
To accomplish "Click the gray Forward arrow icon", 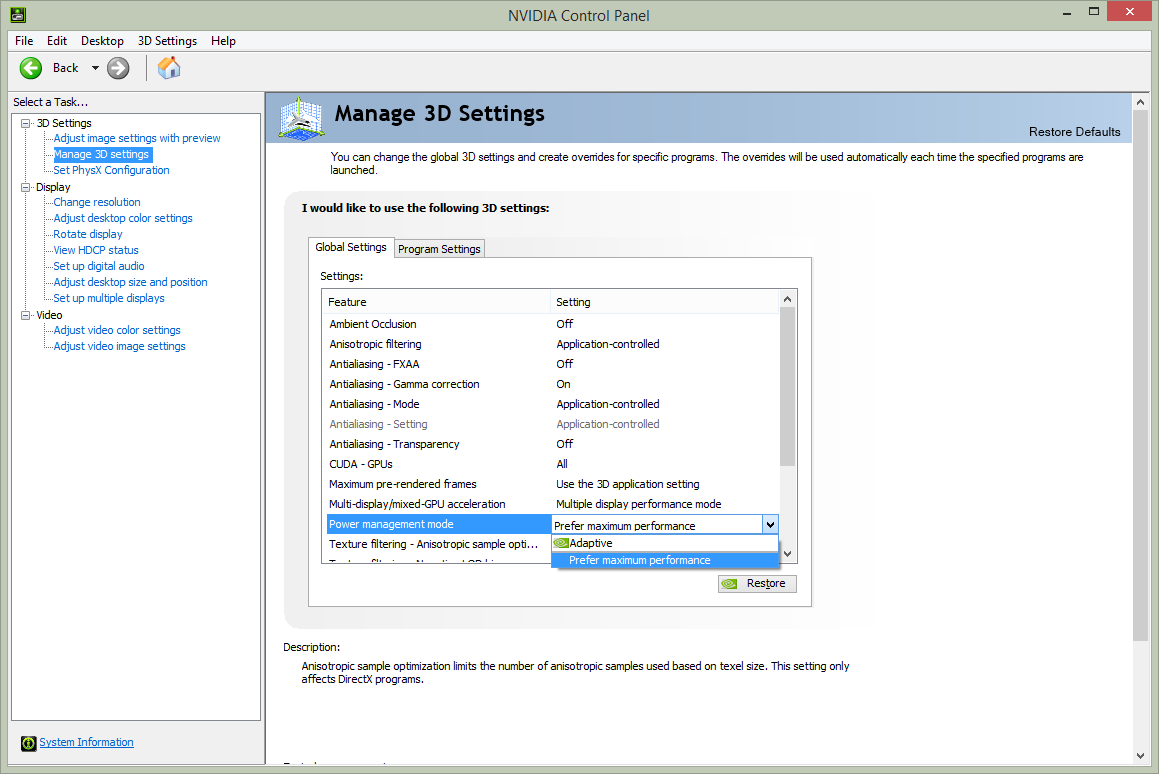I will (118, 68).
